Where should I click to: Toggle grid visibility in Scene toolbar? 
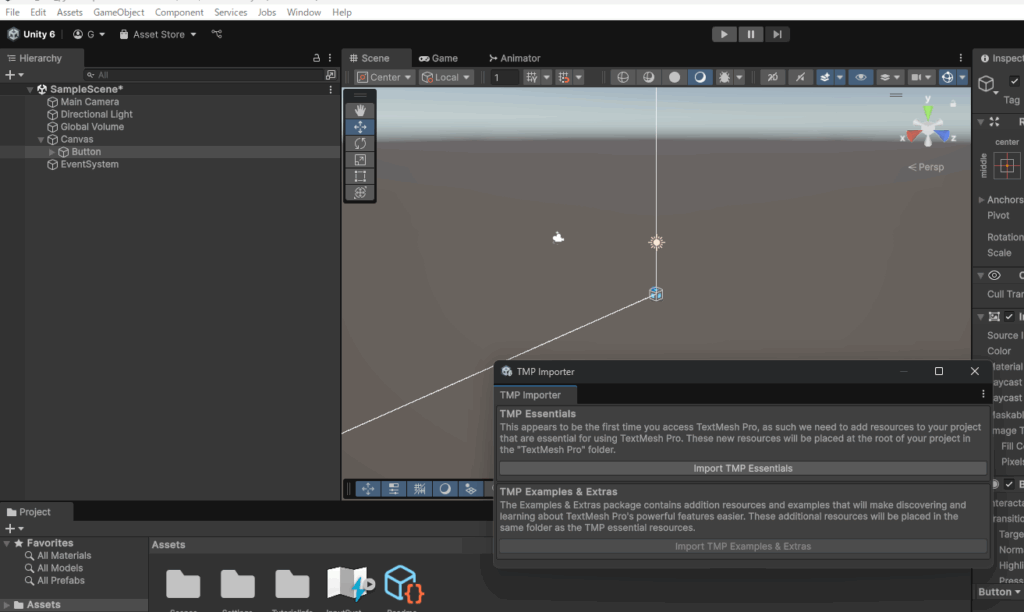[x=532, y=77]
